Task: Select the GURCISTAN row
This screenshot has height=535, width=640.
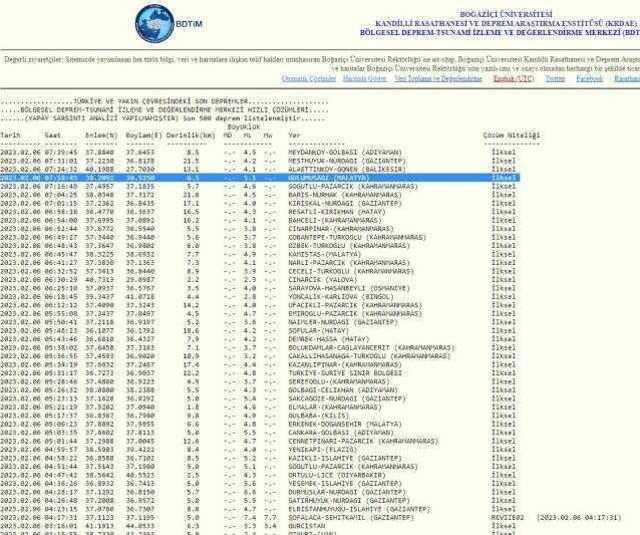Action: pos(260,526)
